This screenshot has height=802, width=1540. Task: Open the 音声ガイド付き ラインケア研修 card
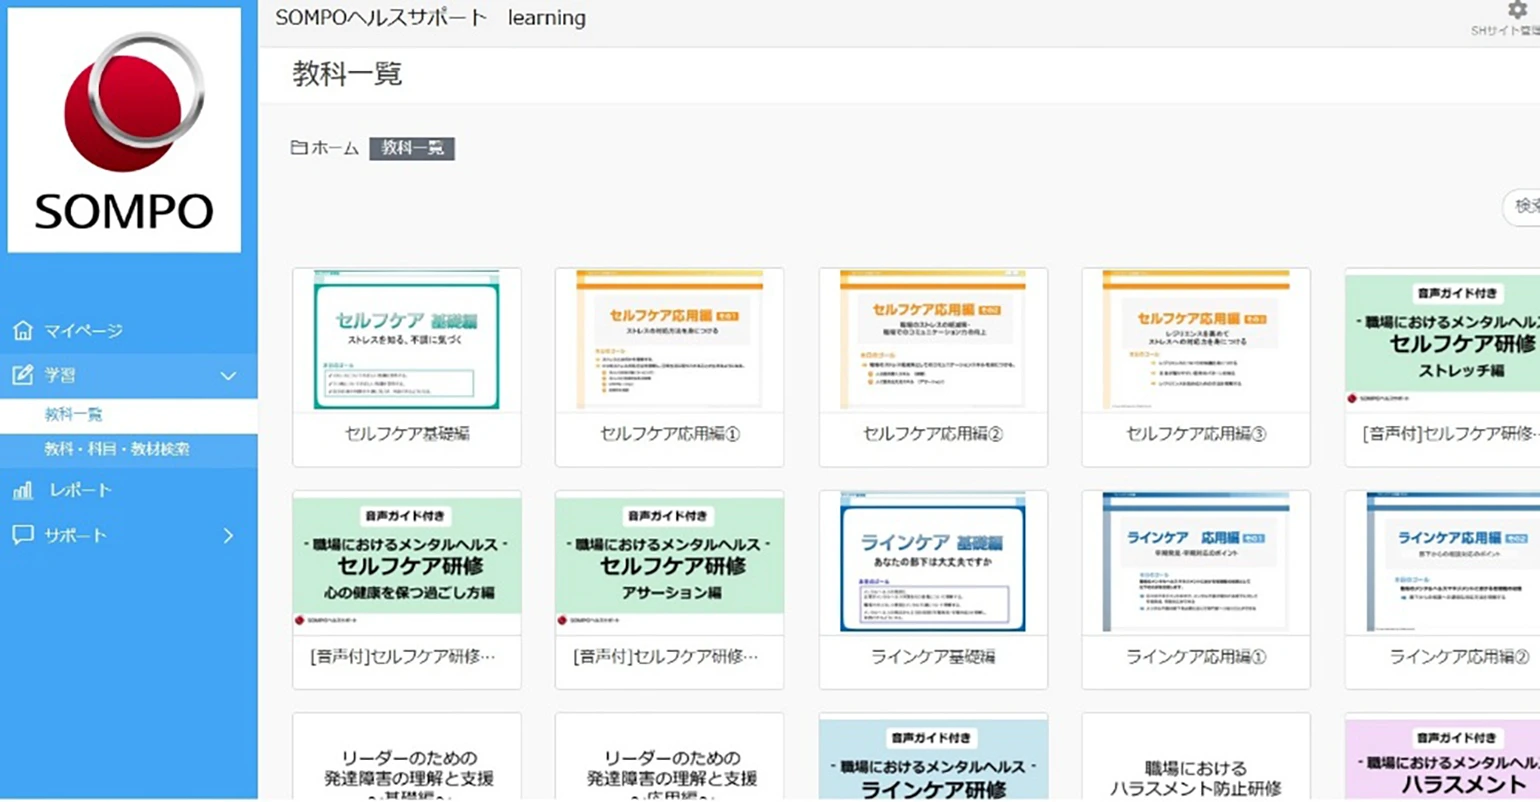pyautogui.click(x=933, y=757)
